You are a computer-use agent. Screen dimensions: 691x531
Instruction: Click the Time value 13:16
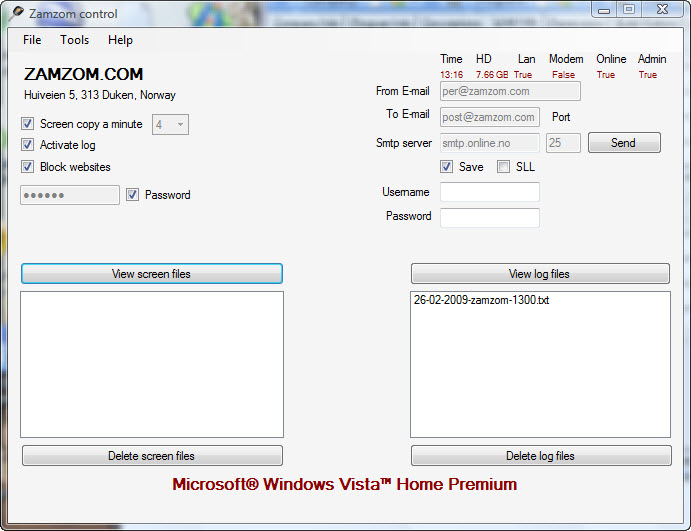coord(452,75)
